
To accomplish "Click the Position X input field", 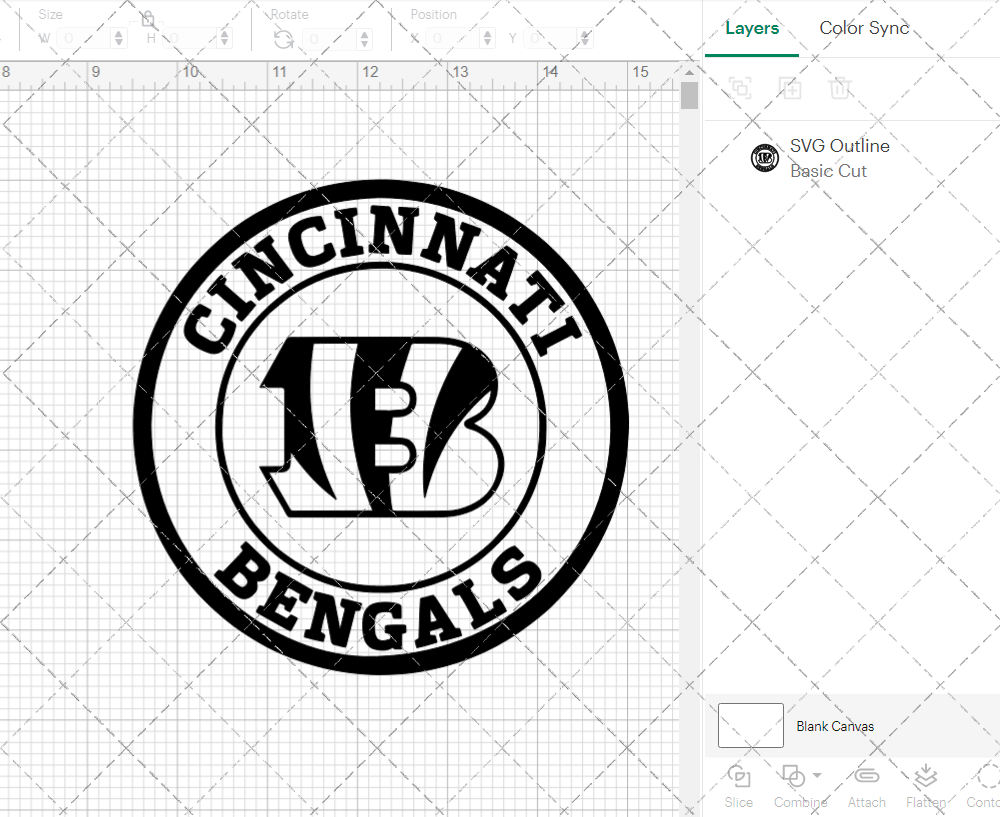I will tap(453, 38).
